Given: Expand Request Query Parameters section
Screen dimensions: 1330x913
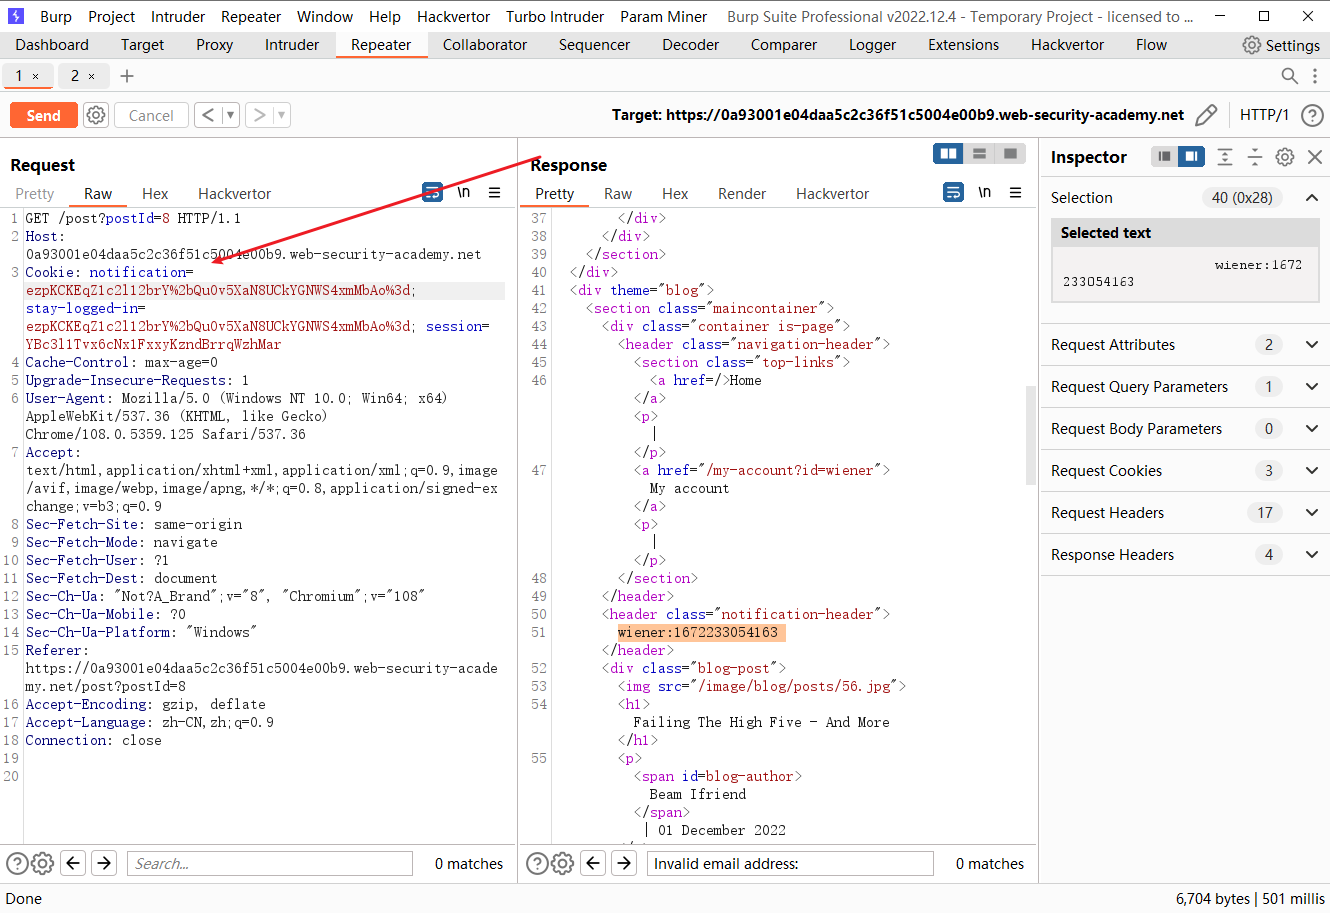Looking at the screenshot, I should (x=1311, y=387).
